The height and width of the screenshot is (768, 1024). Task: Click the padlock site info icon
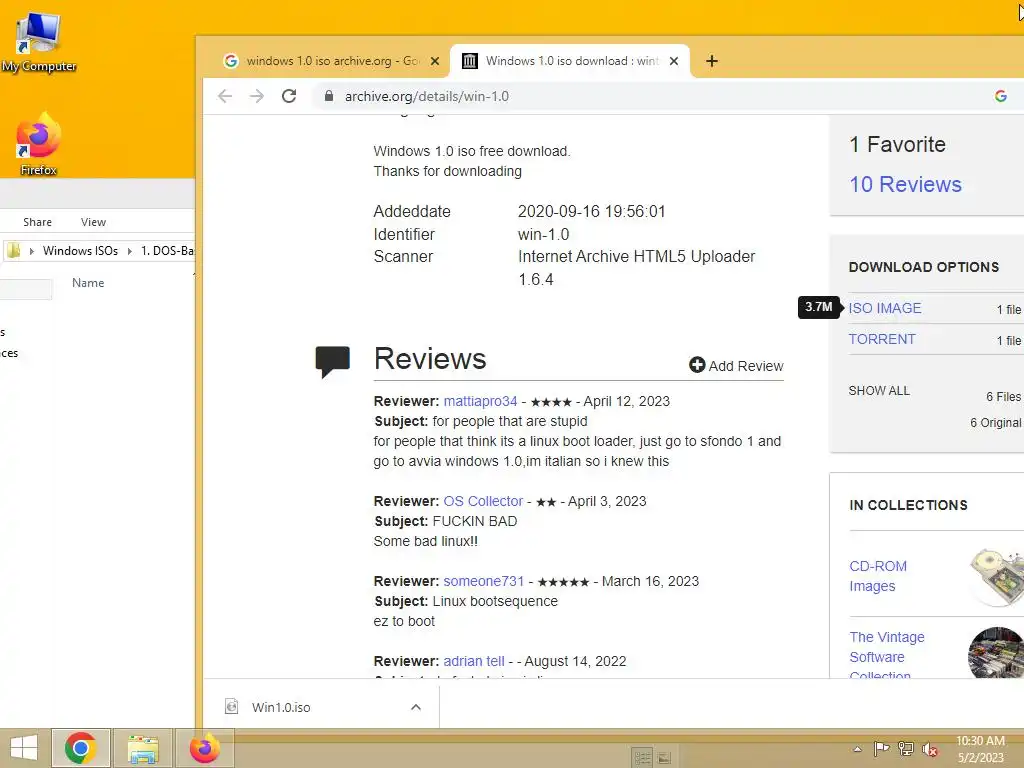pos(329,96)
